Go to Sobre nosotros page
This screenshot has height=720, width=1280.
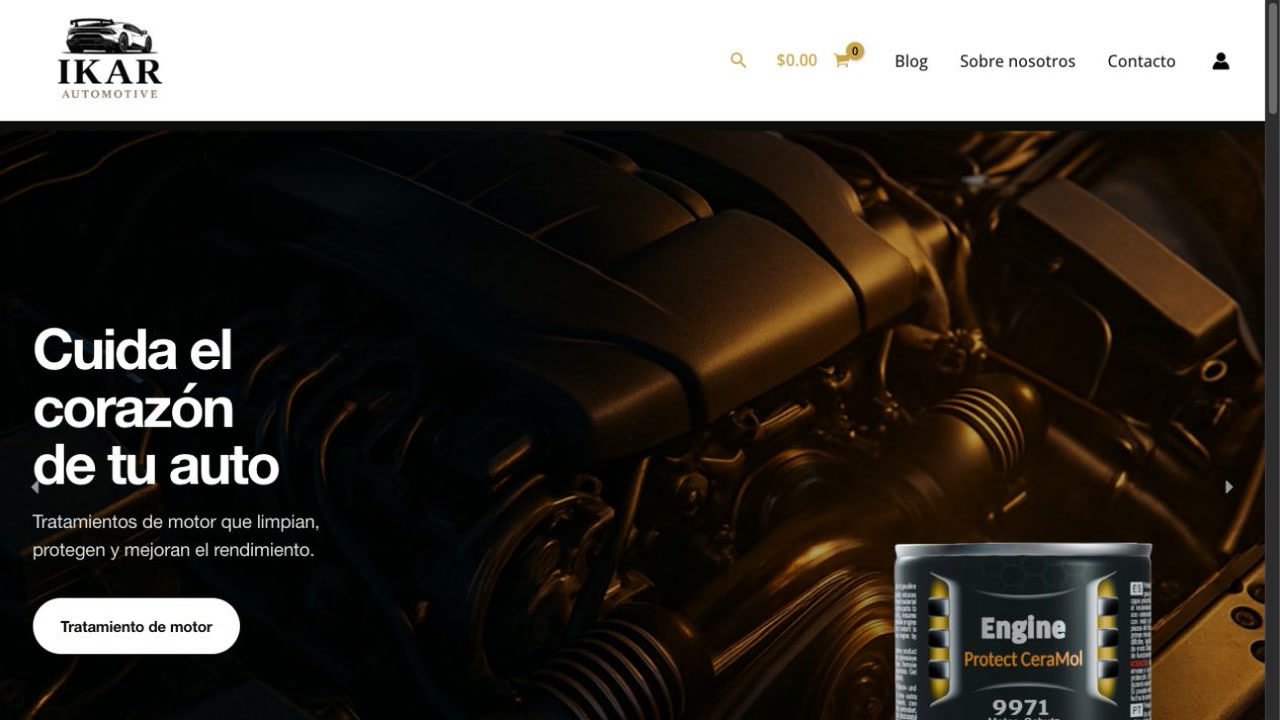(x=1017, y=61)
